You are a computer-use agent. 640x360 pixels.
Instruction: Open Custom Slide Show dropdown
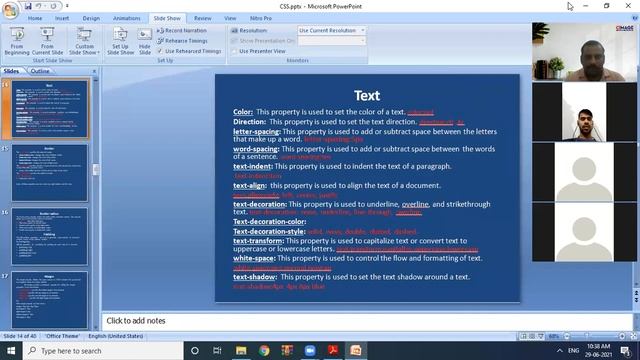coord(84,41)
